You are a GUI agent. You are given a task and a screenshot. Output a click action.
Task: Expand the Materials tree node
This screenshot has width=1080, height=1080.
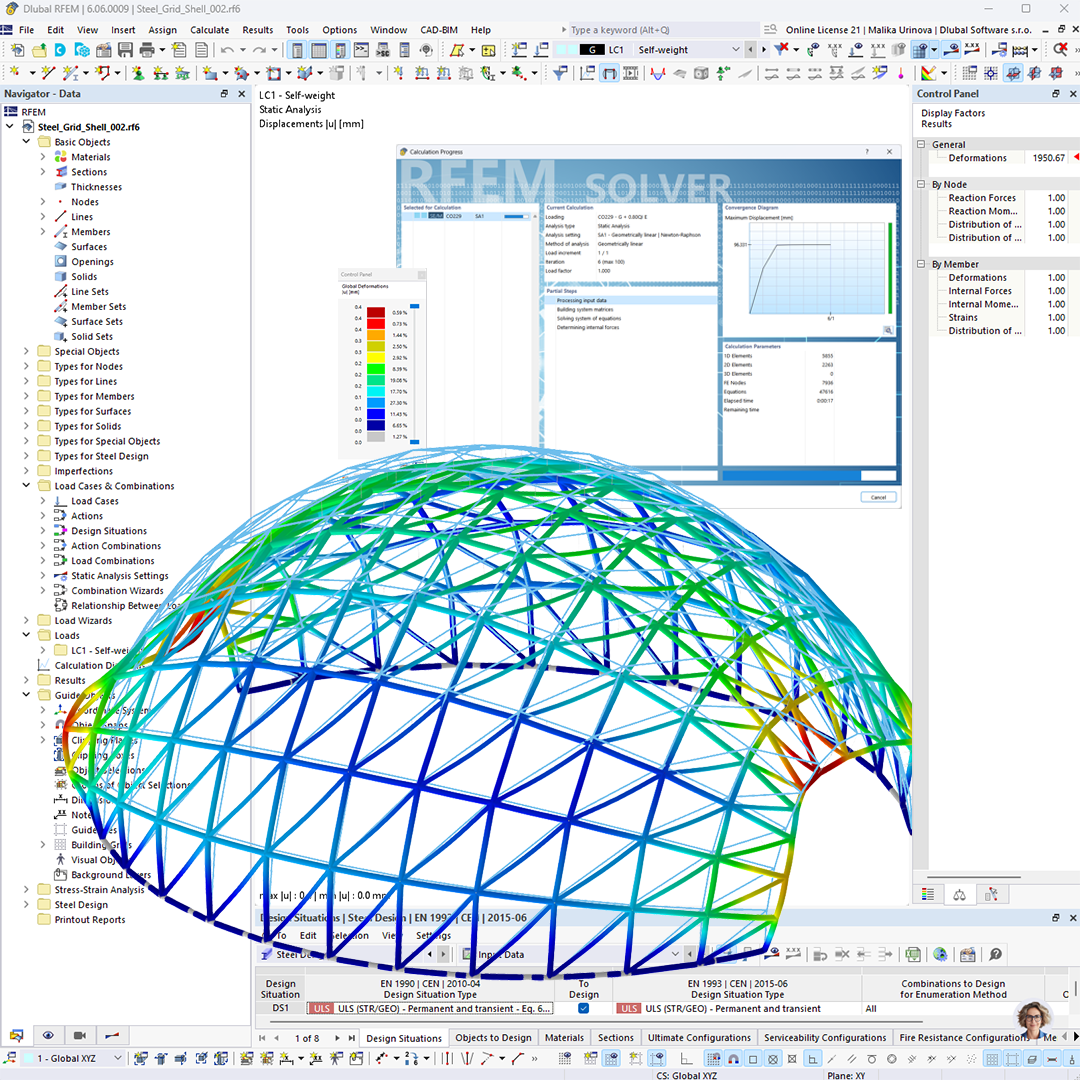pos(43,157)
